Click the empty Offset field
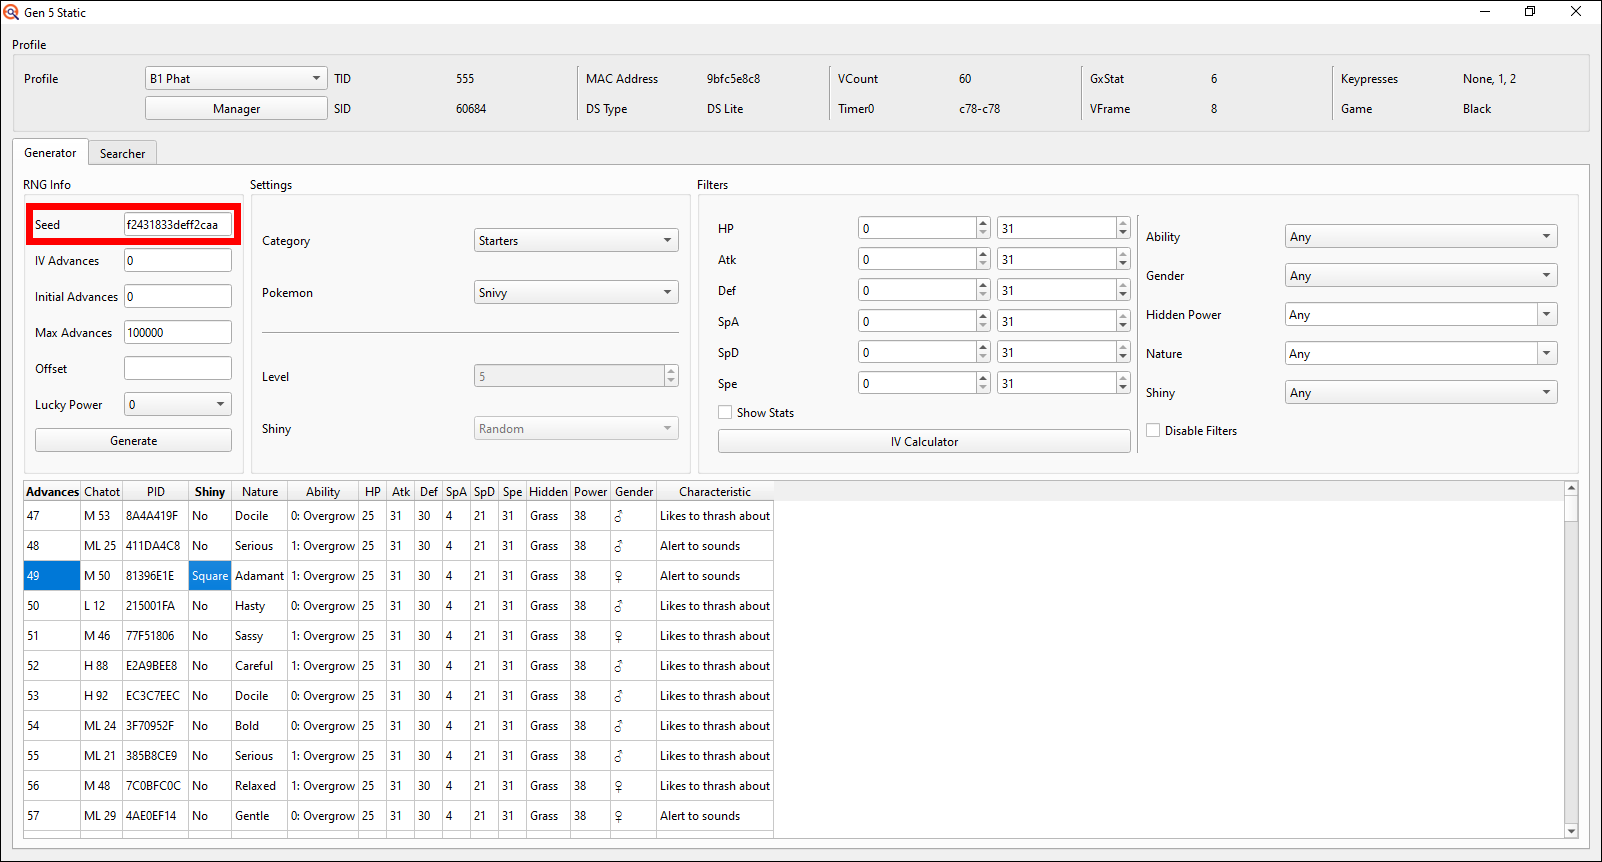1602x862 pixels. point(178,368)
